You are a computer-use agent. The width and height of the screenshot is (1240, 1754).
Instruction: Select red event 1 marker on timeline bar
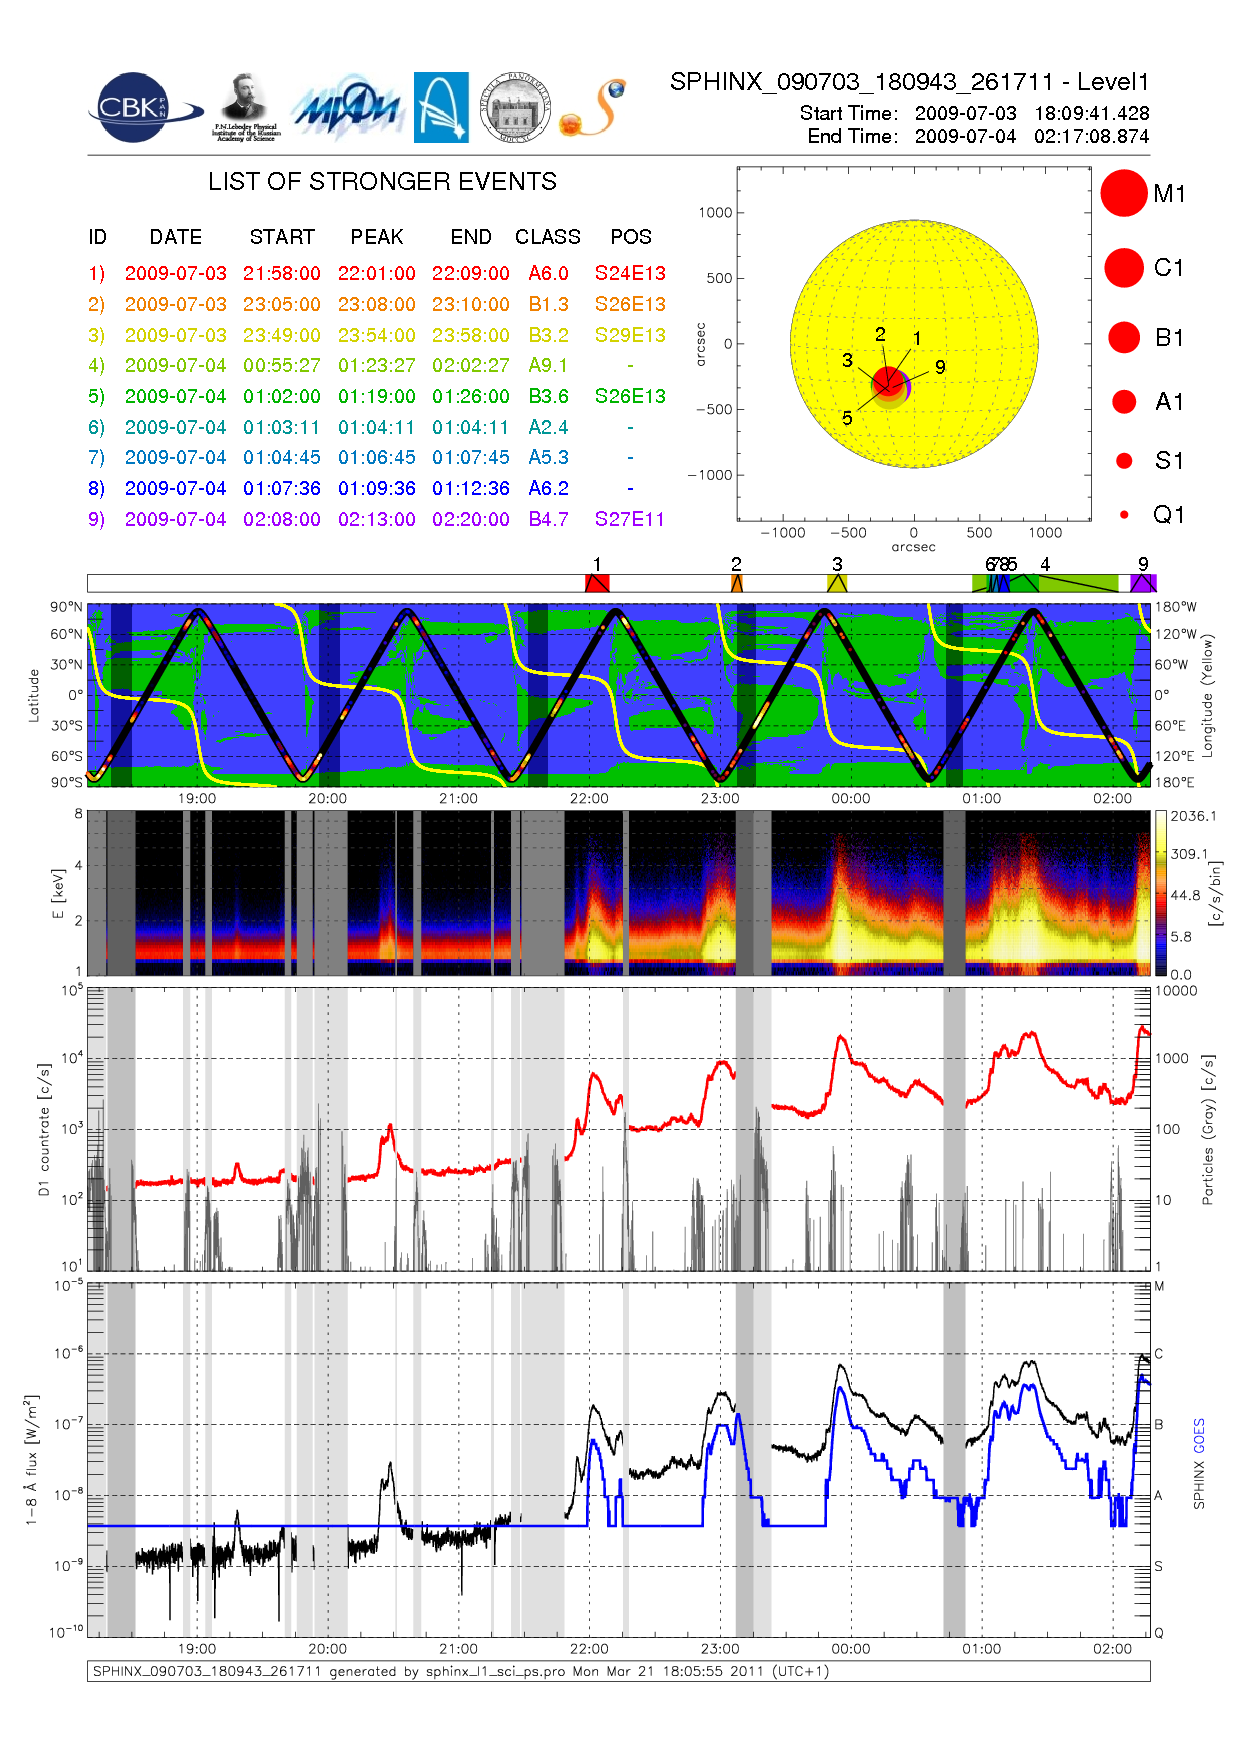pos(597,583)
